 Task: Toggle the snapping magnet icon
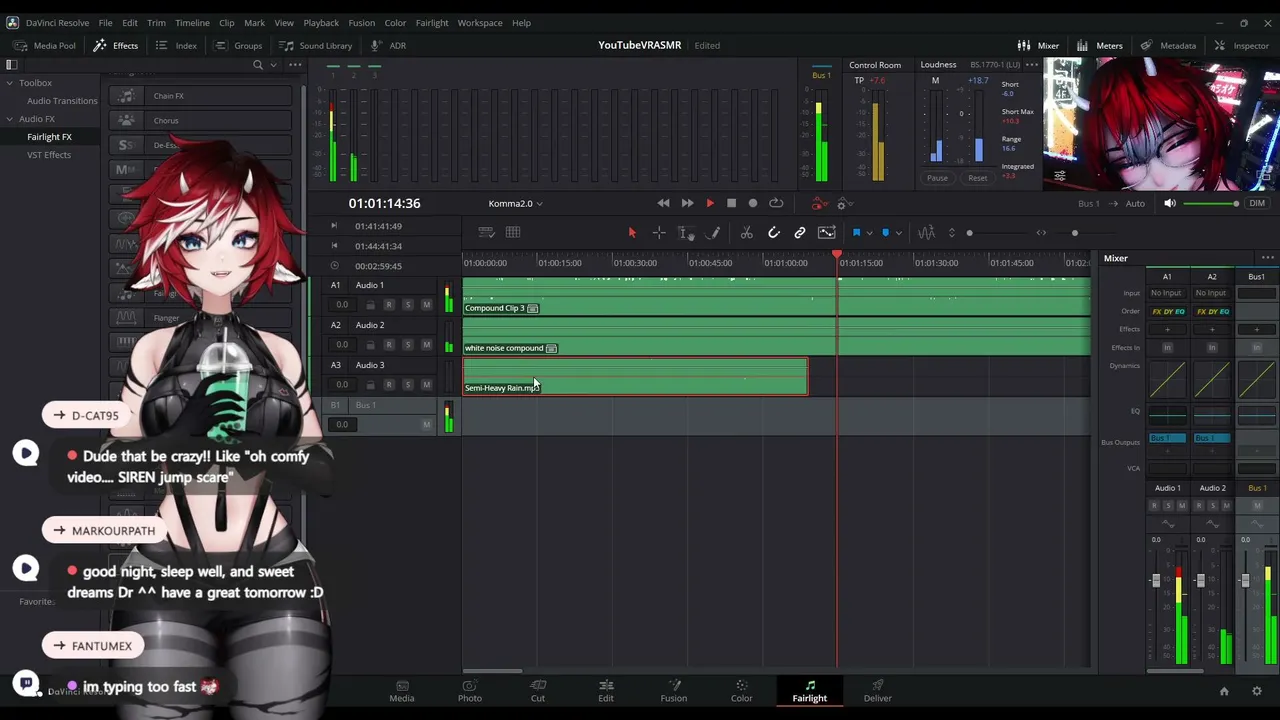(x=773, y=233)
